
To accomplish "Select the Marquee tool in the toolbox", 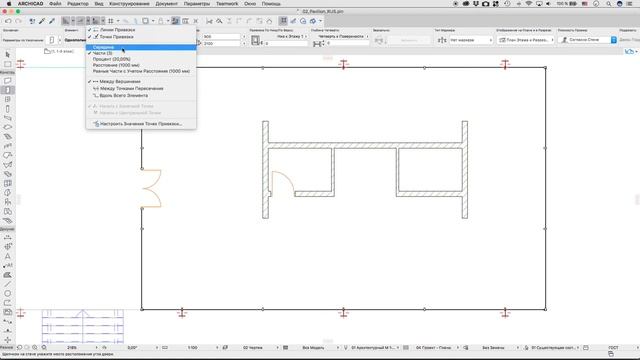I will click(x=7, y=64).
